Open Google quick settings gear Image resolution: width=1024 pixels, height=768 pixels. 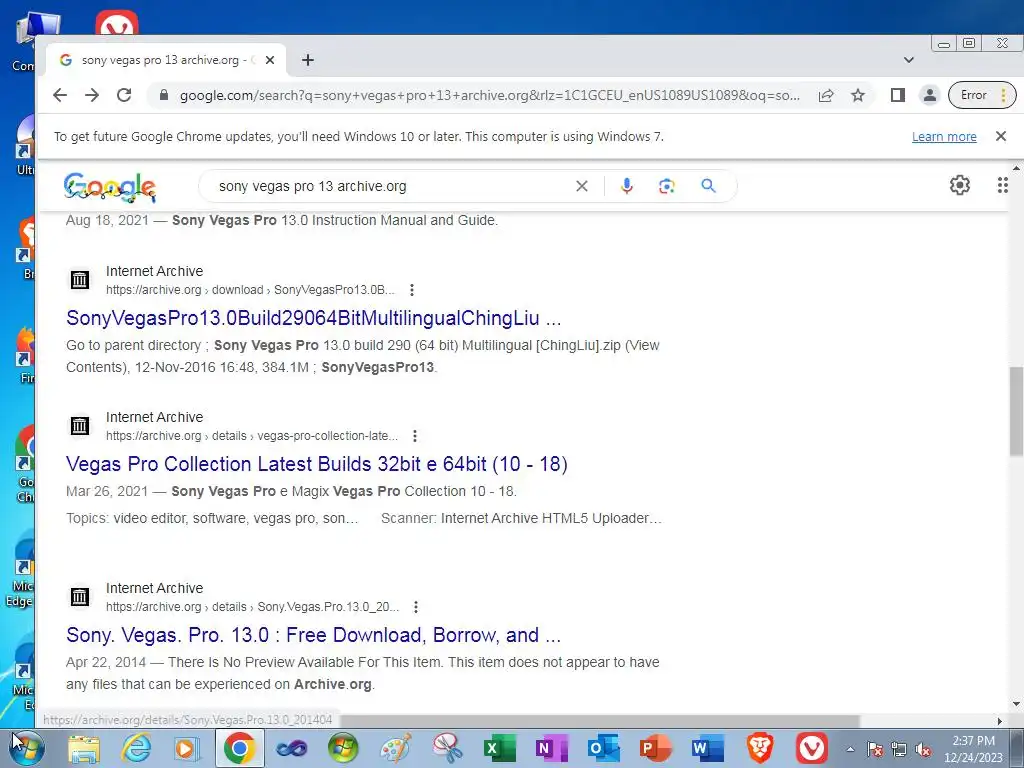coord(959,185)
